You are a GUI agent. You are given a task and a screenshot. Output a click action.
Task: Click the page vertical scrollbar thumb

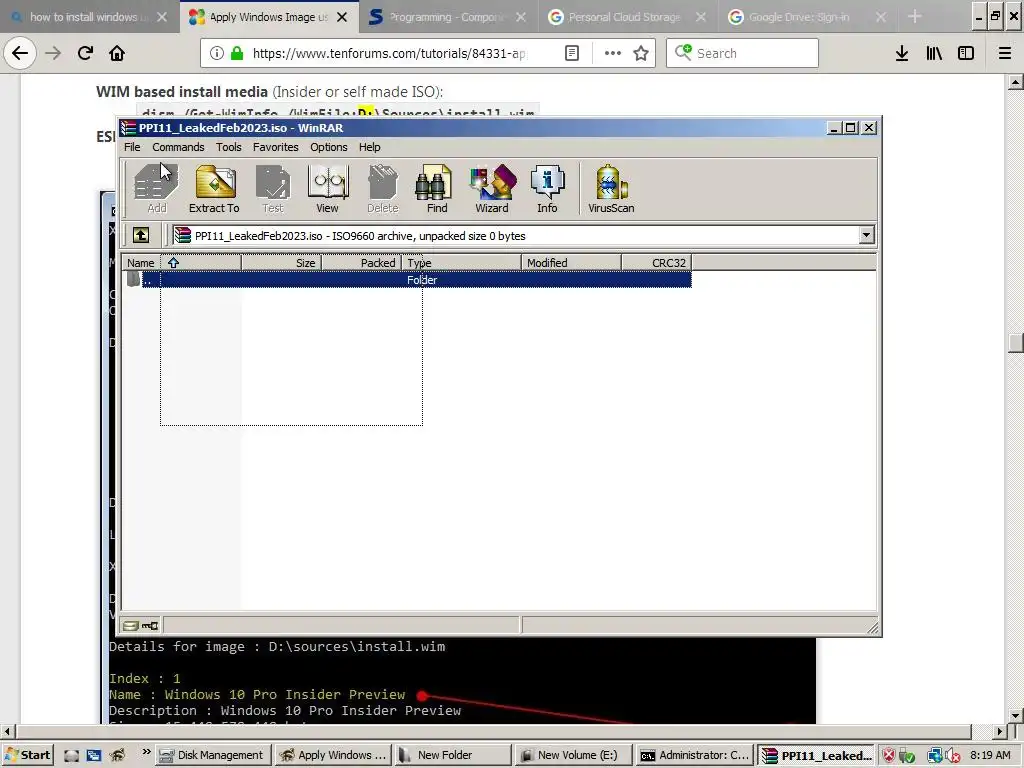coord(1016,343)
